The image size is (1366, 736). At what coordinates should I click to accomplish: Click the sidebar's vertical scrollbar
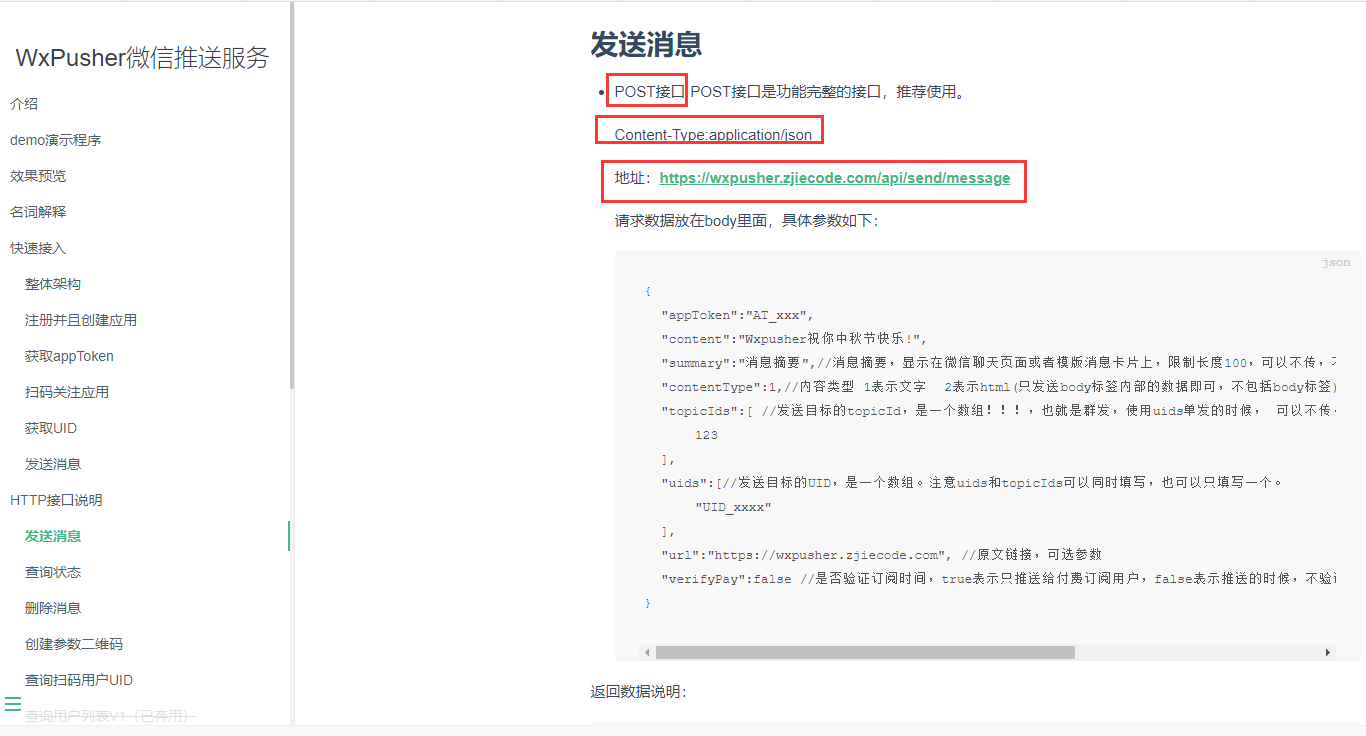pyautogui.click(x=292, y=195)
